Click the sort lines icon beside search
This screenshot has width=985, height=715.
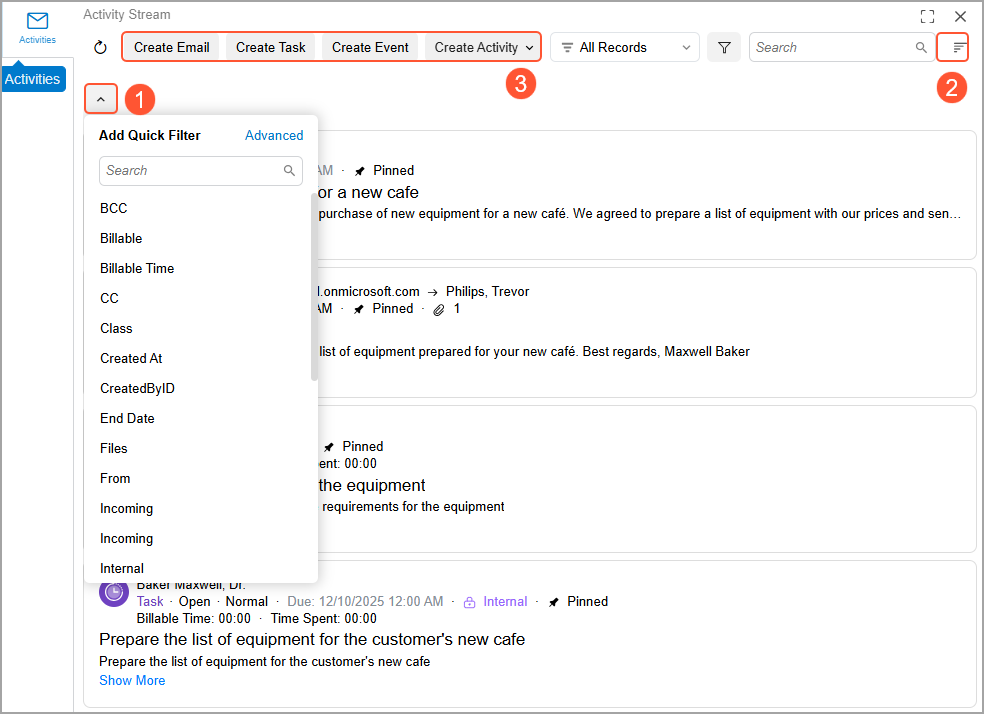click(958, 48)
